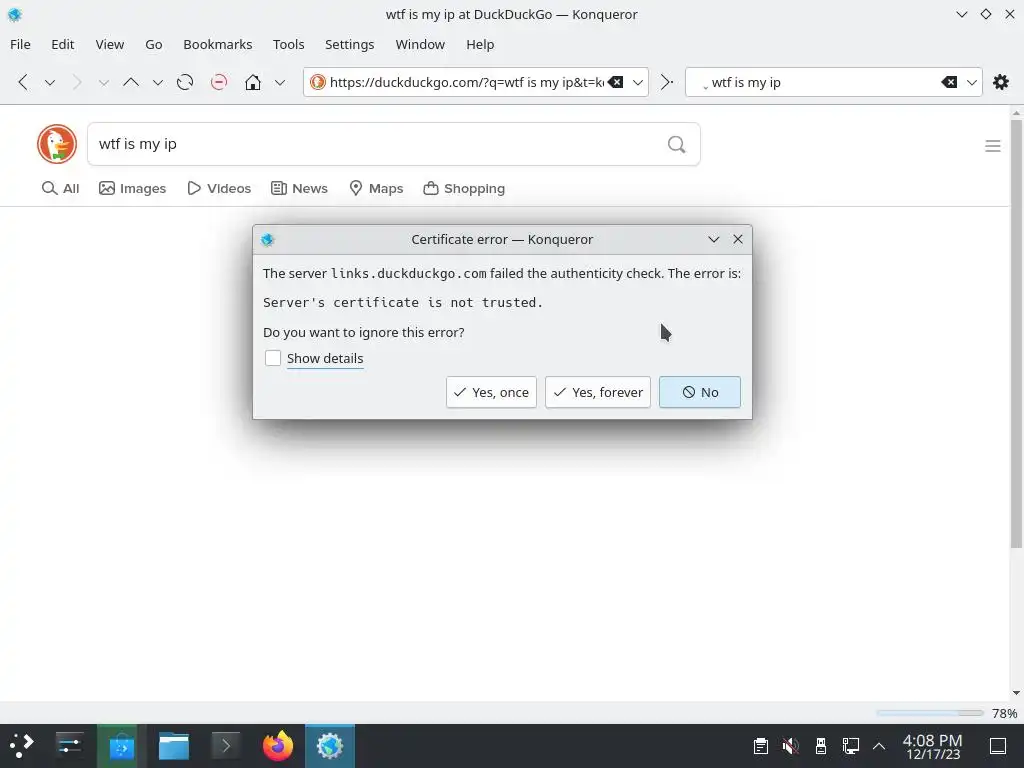Go back with the Back arrow
1024x768 pixels.
pos(23,82)
